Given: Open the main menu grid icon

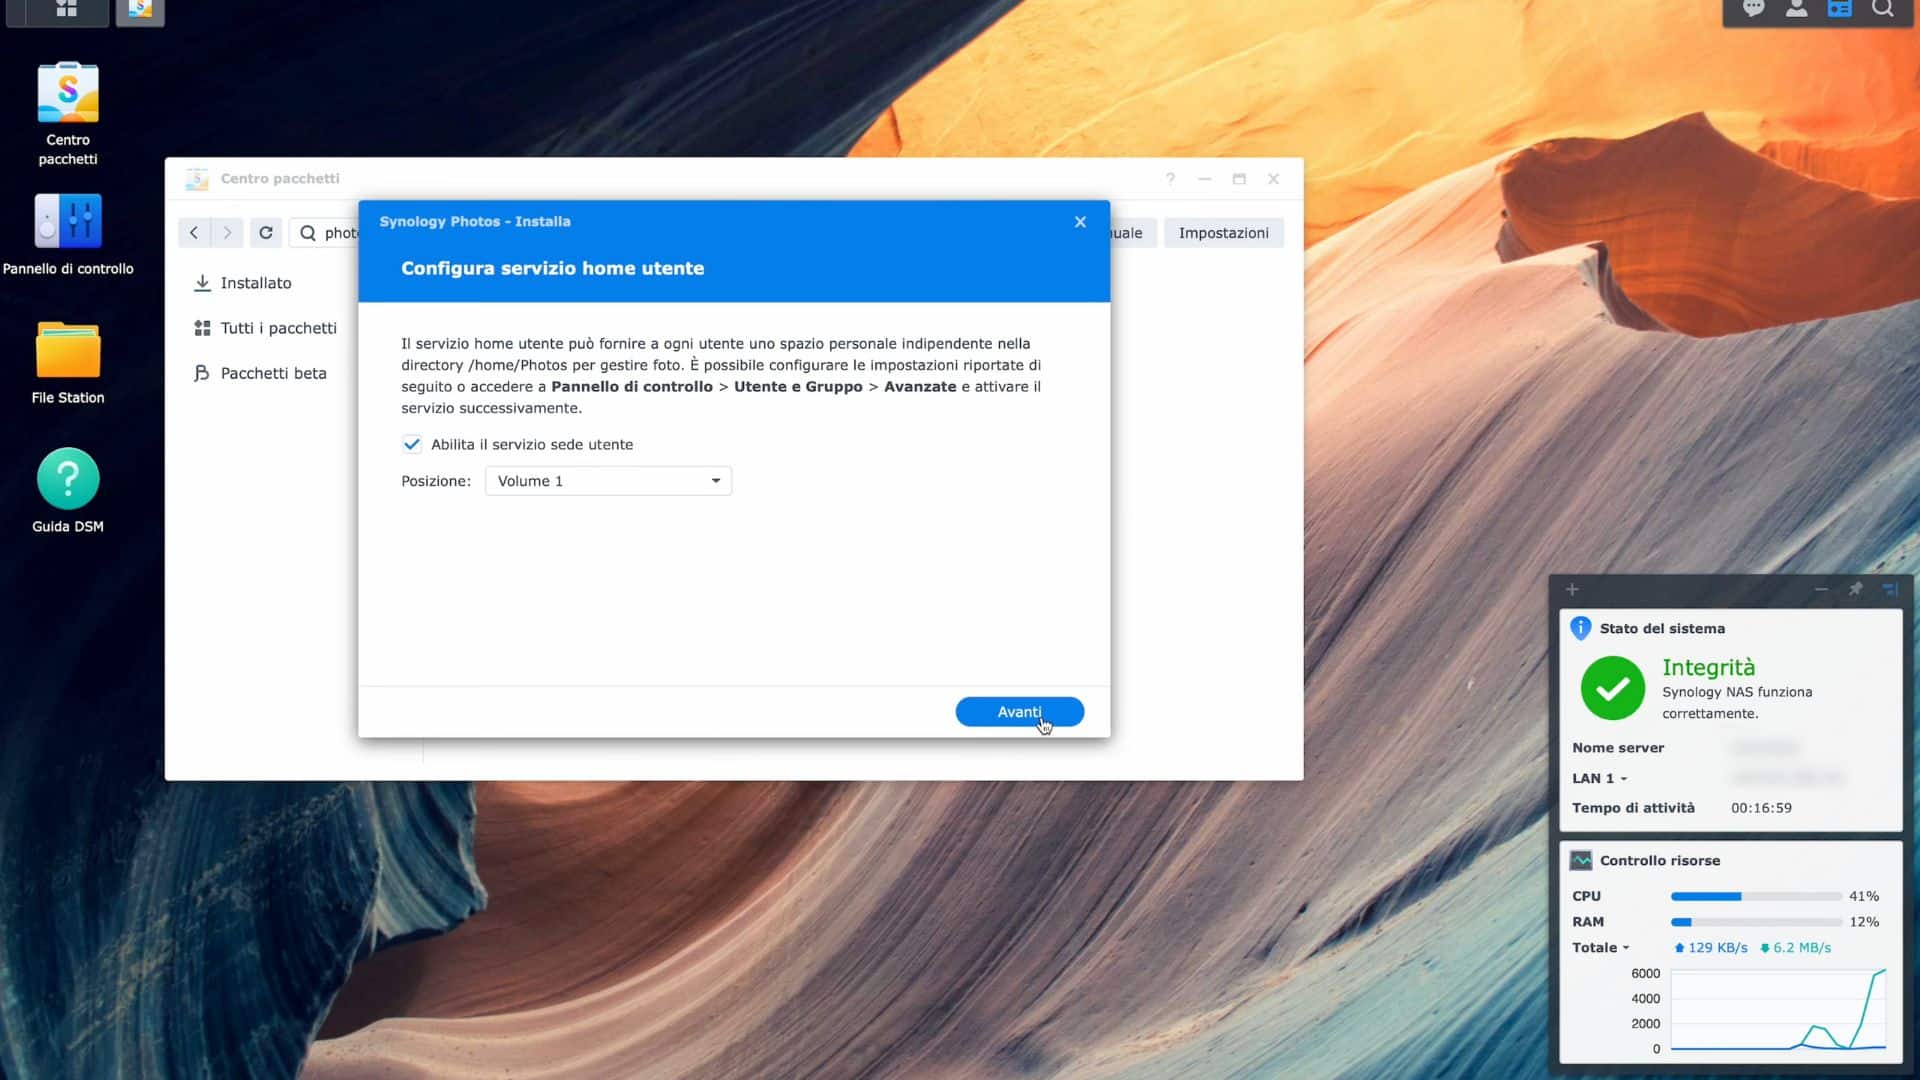Looking at the screenshot, I should point(66,9).
